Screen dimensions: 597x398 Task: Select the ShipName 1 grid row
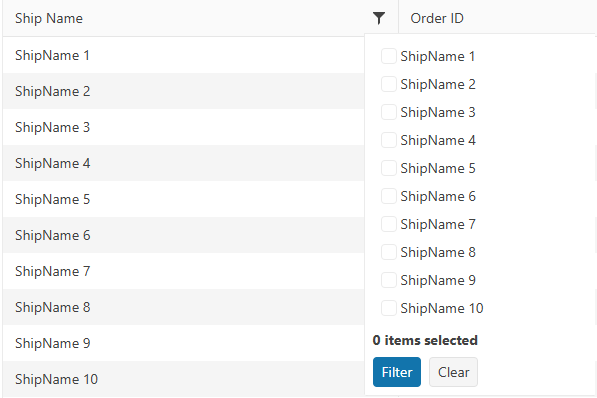(x=184, y=55)
